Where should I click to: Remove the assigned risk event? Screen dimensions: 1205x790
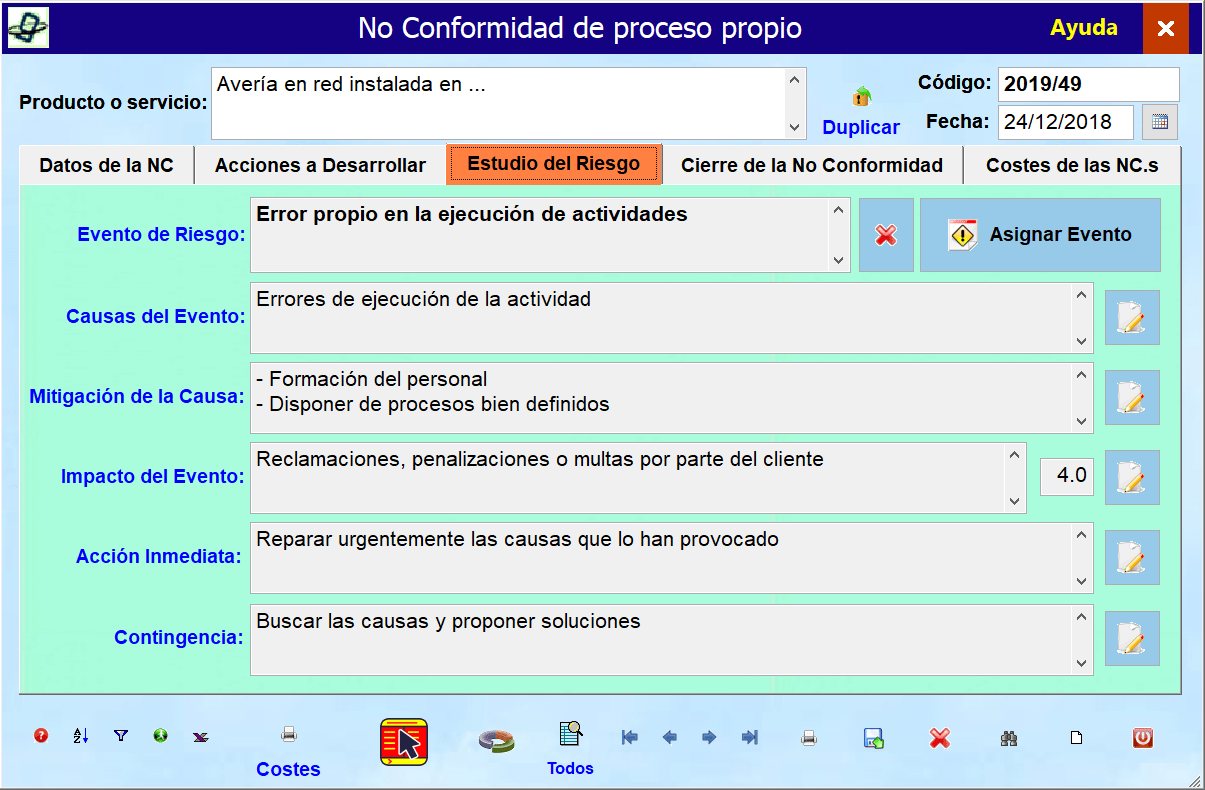pyautogui.click(x=886, y=235)
